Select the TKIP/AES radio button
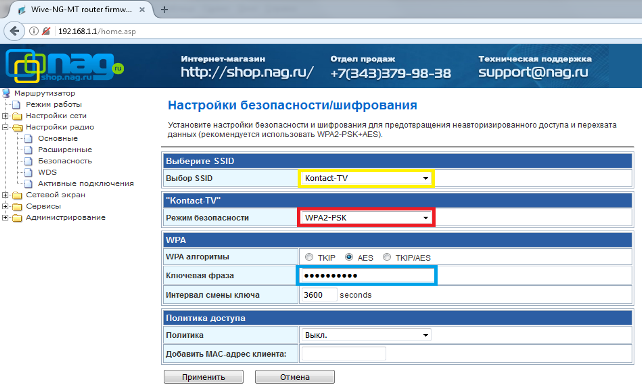This screenshot has height=385, width=643. [x=387, y=257]
